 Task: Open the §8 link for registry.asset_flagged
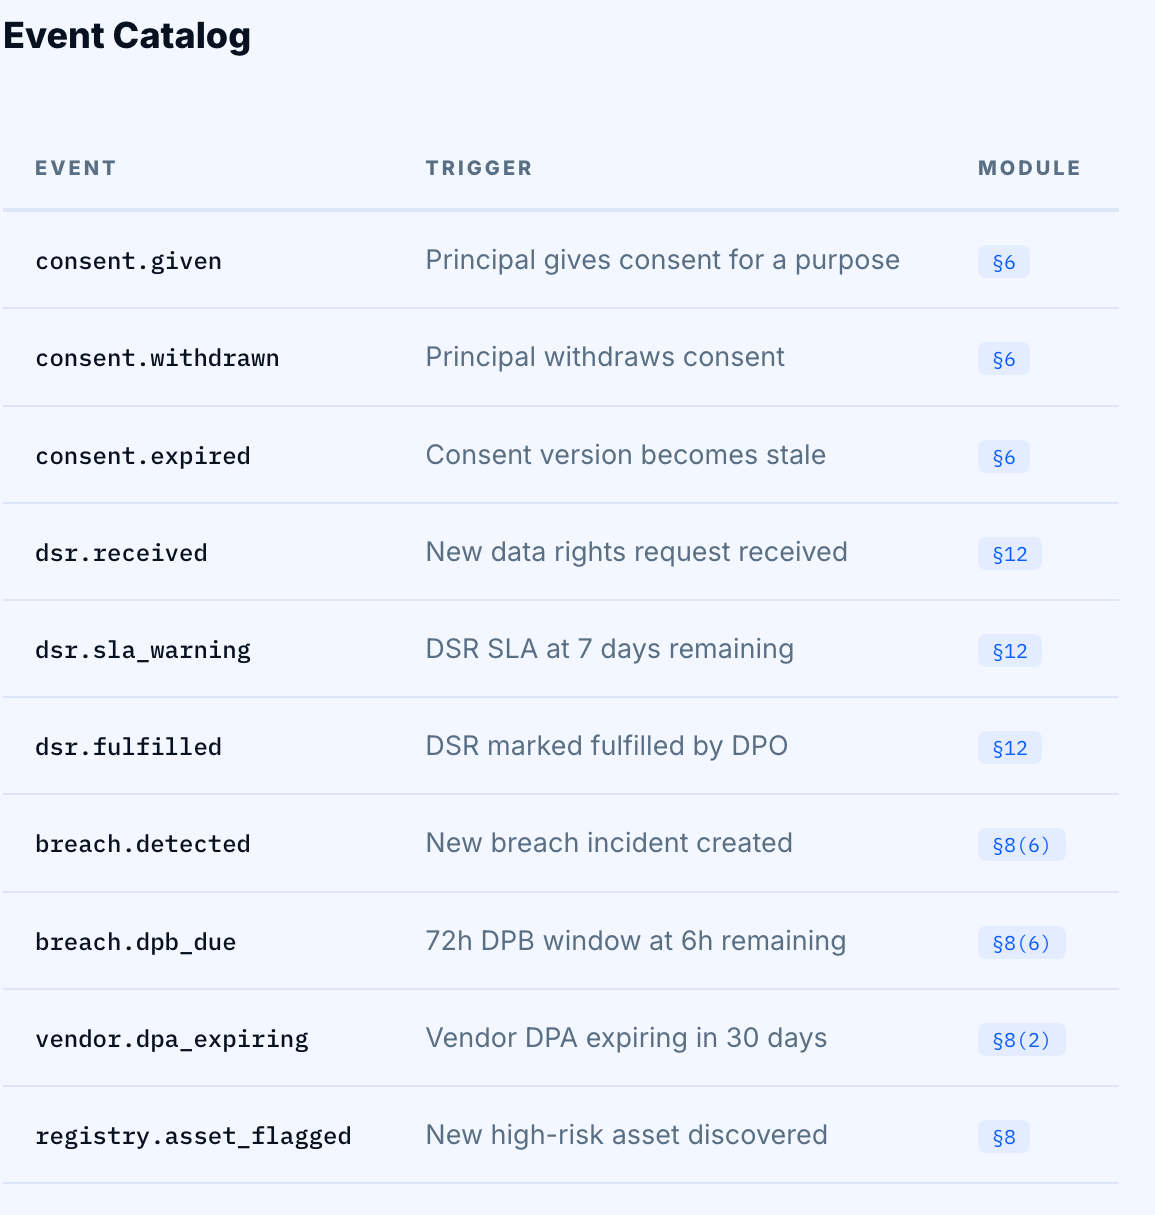1003,1137
